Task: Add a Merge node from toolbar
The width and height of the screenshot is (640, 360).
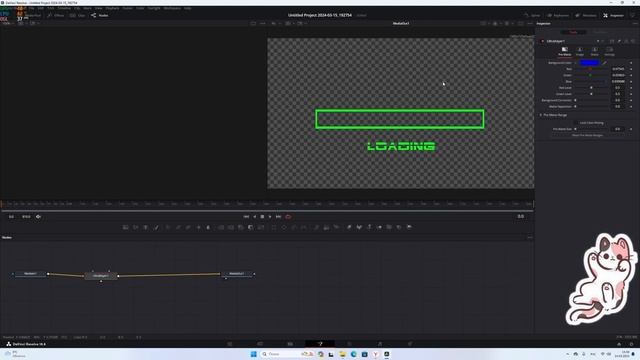Action: pyautogui.click(x=221, y=227)
